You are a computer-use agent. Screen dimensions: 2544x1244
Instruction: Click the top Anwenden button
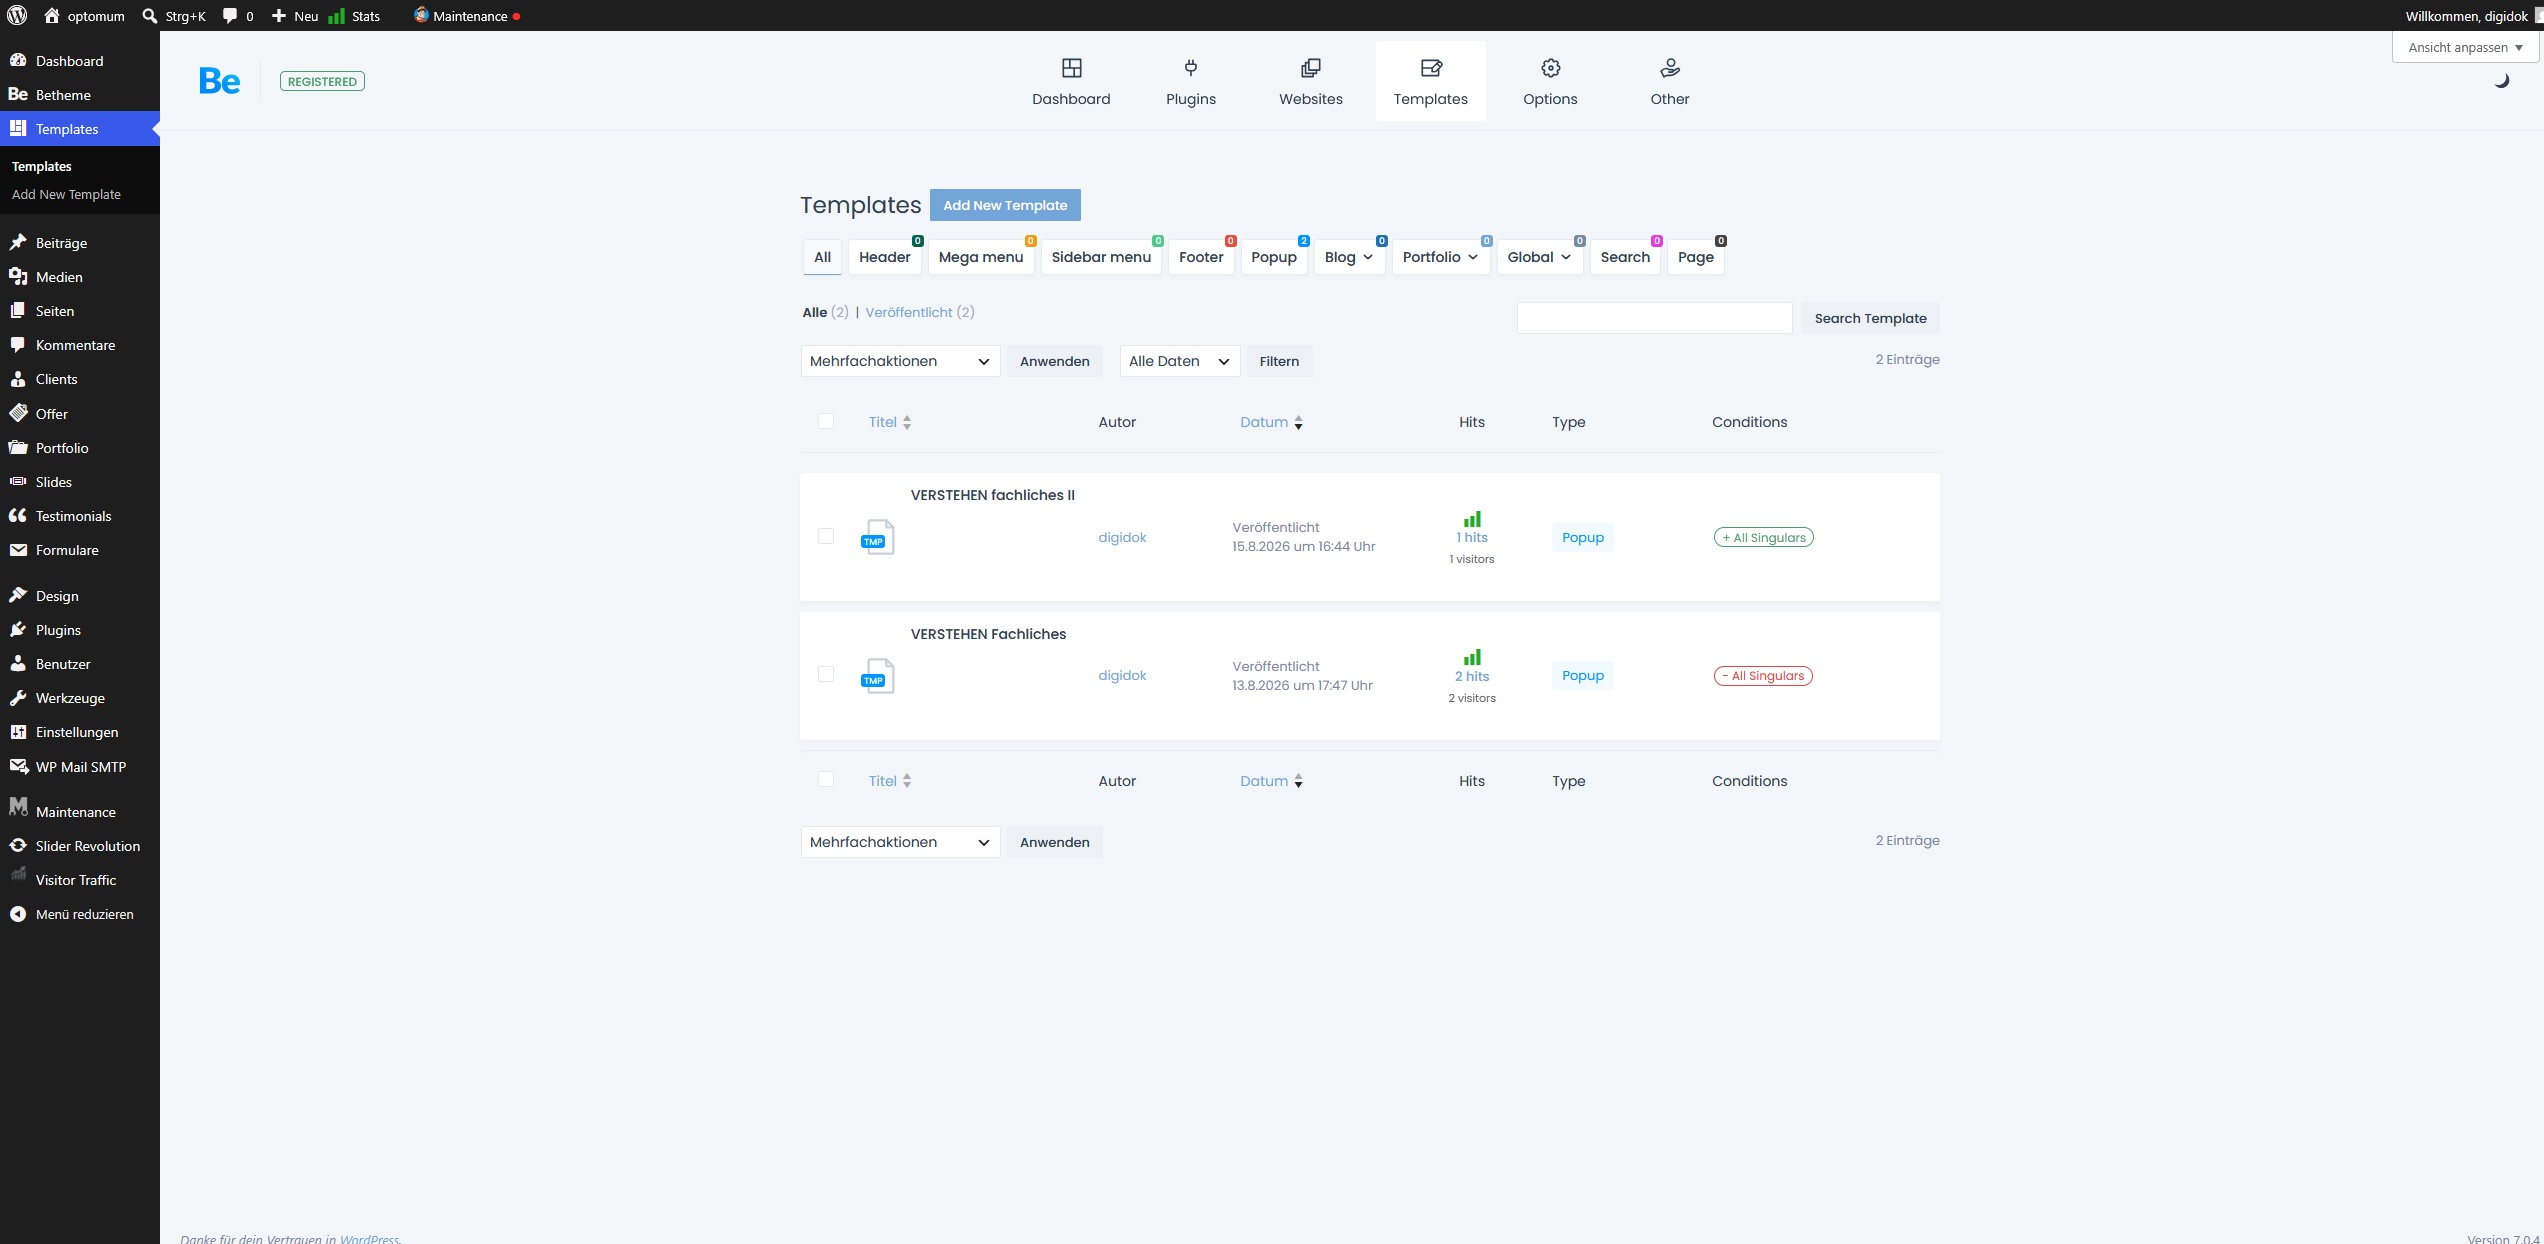(1055, 361)
